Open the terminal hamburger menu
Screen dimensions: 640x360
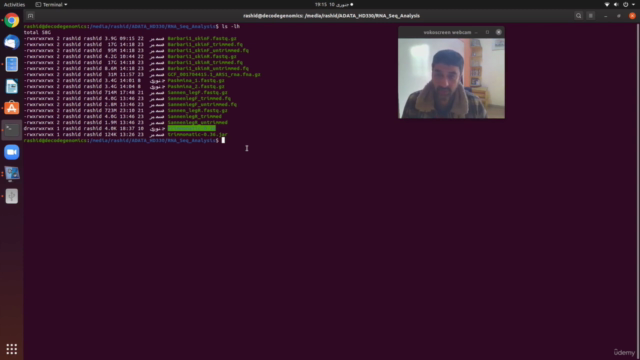point(591,16)
